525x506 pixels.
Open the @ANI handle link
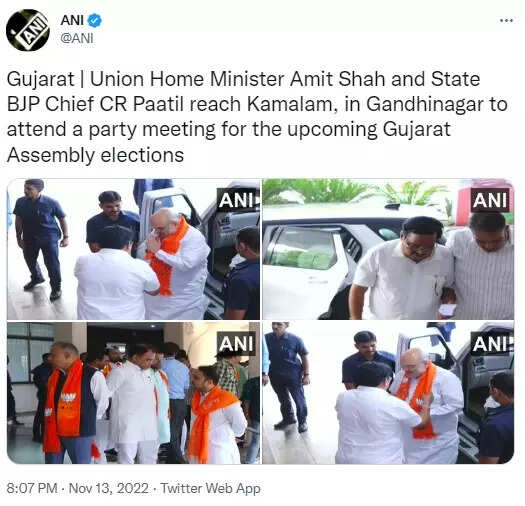coord(77,39)
